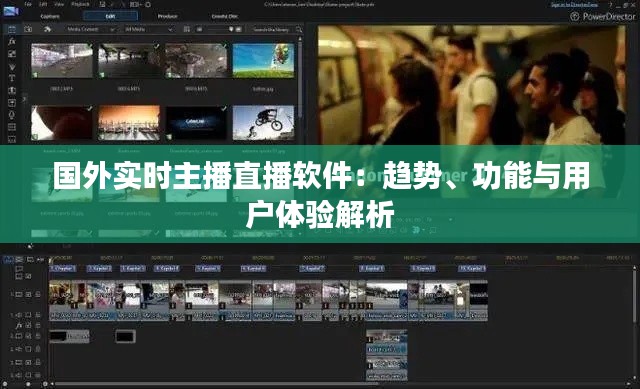Switch to the Produce tab
Screen dimensions: 640x389
coord(167,16)
